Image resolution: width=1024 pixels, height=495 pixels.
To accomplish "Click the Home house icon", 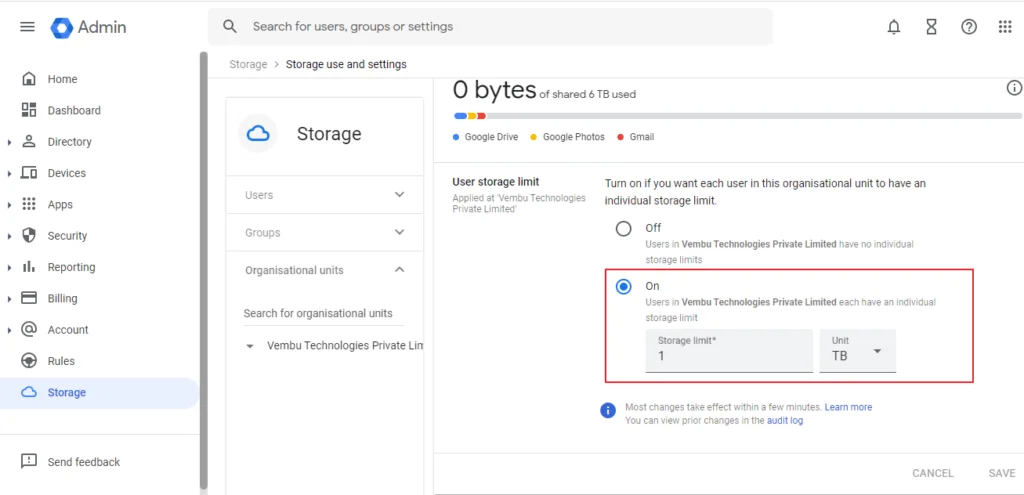I will tap(29, 79).
